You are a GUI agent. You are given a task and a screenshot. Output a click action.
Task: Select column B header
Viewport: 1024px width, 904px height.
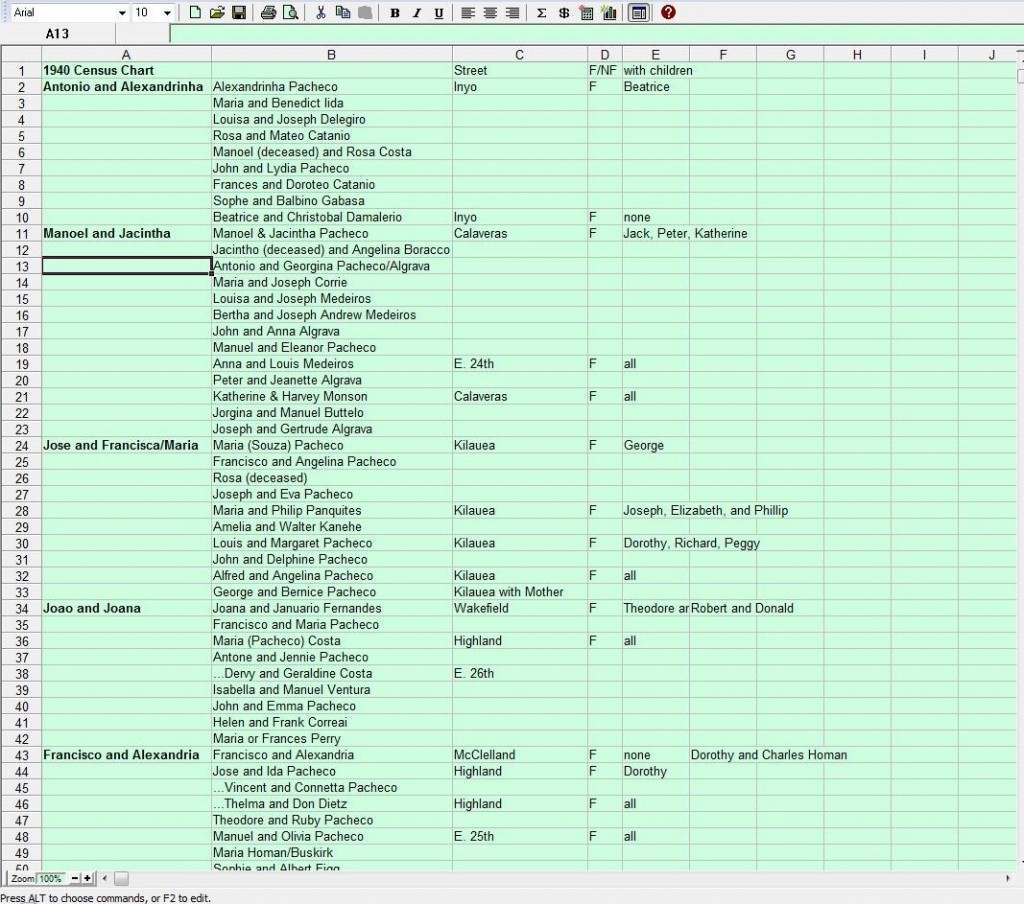click(331, 55)
